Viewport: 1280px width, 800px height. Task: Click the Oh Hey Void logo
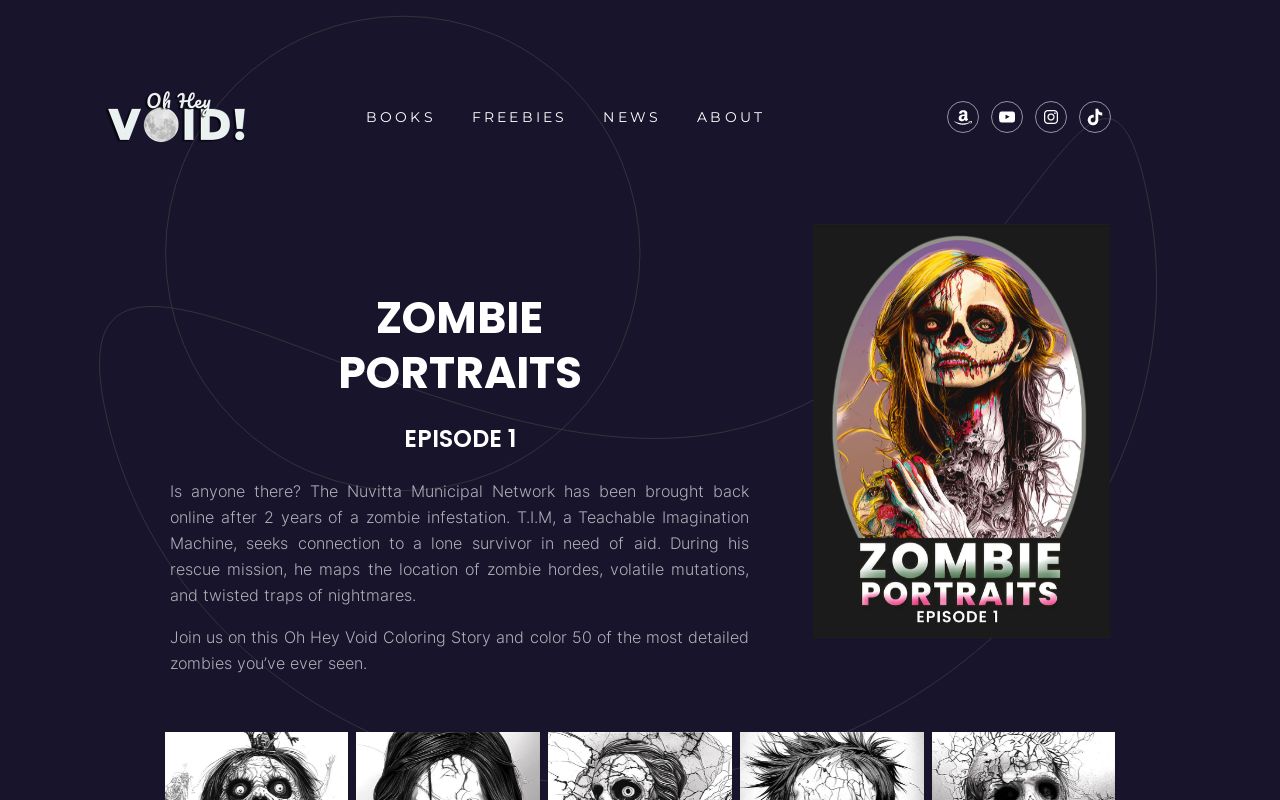[176, 116]
